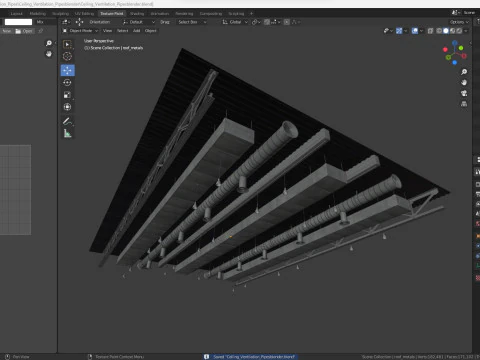Open the Options dropdown in viewport header
This screenshot has width=480, height=360.
click(x=459, y=22)
